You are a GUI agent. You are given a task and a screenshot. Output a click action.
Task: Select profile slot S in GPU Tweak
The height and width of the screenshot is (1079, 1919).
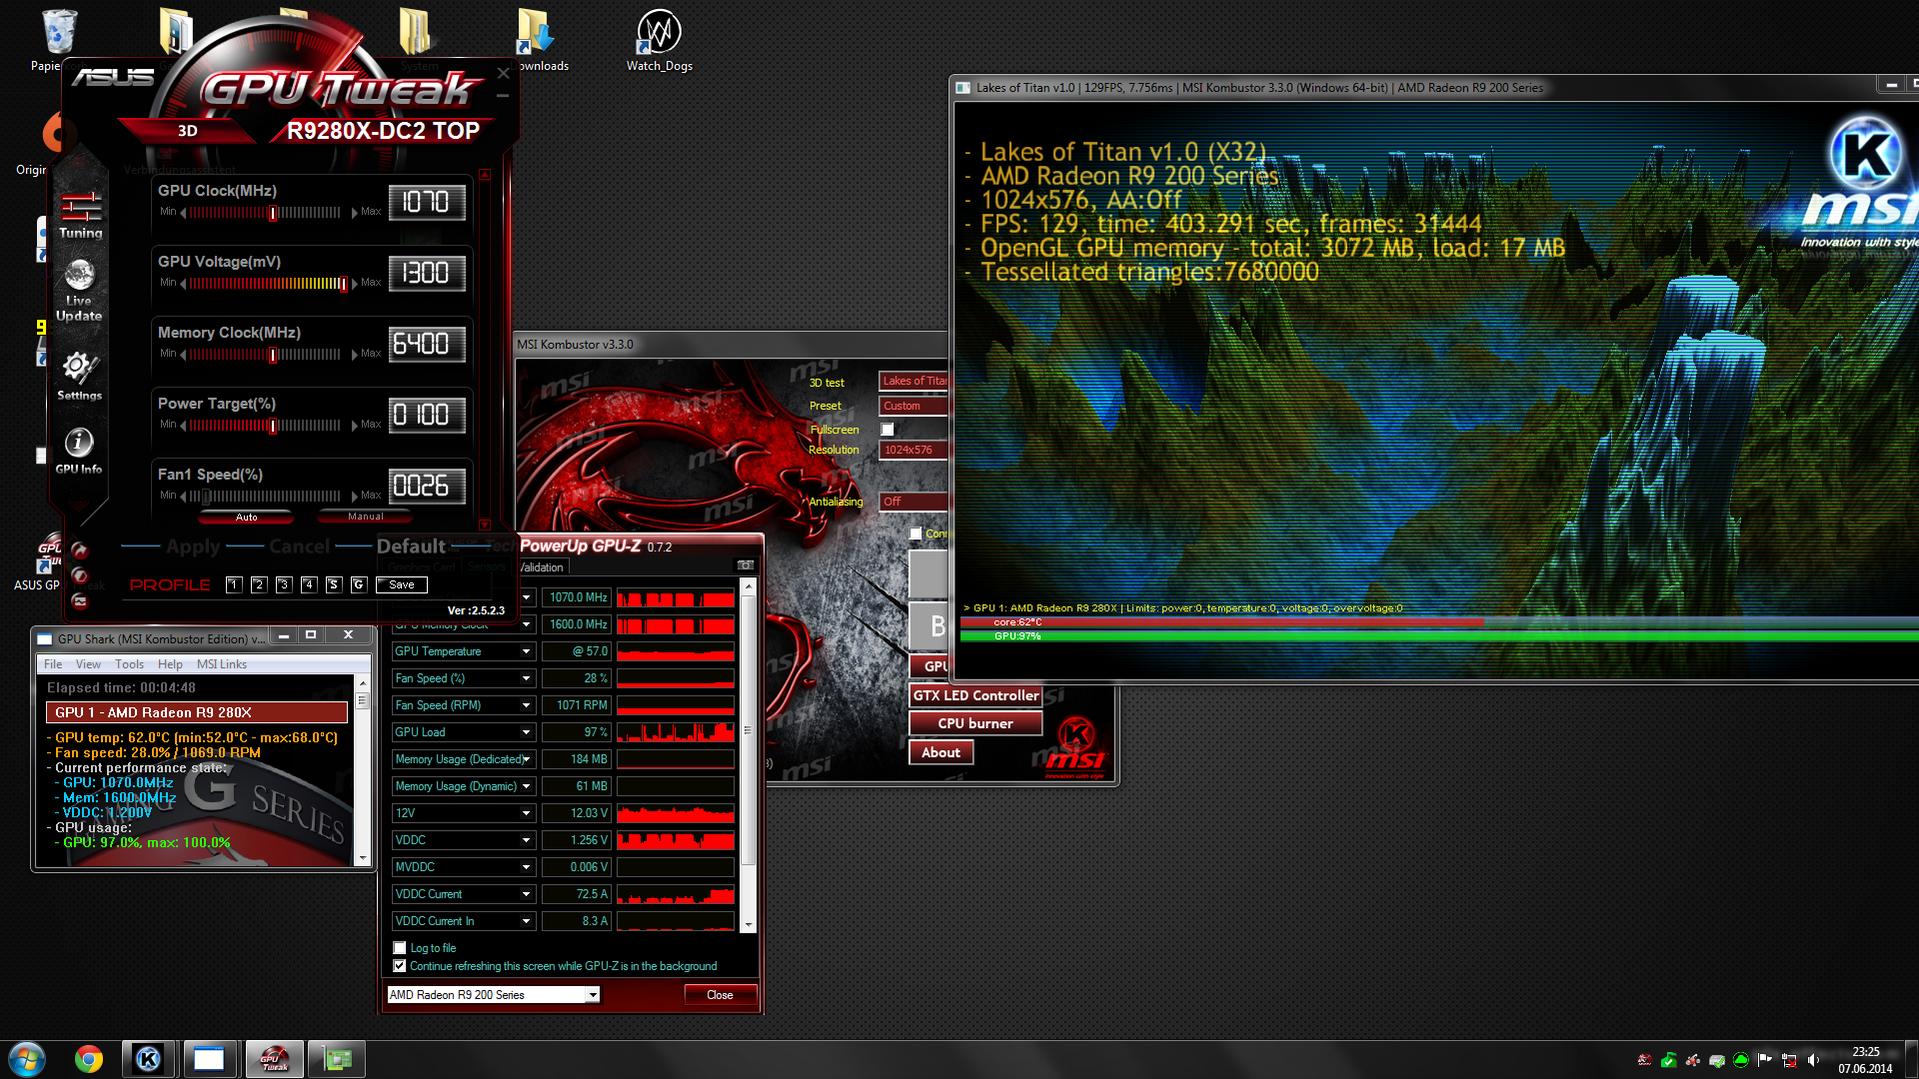pyautogui.click(x=334, y=585)
